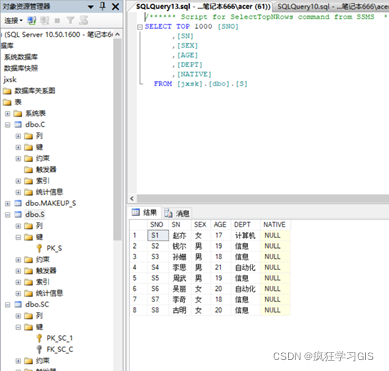Toggle the auto-hide pin on 对象资源管理器
The width and height of the screenshot is (389, 371).
click(x=103, y=6)
